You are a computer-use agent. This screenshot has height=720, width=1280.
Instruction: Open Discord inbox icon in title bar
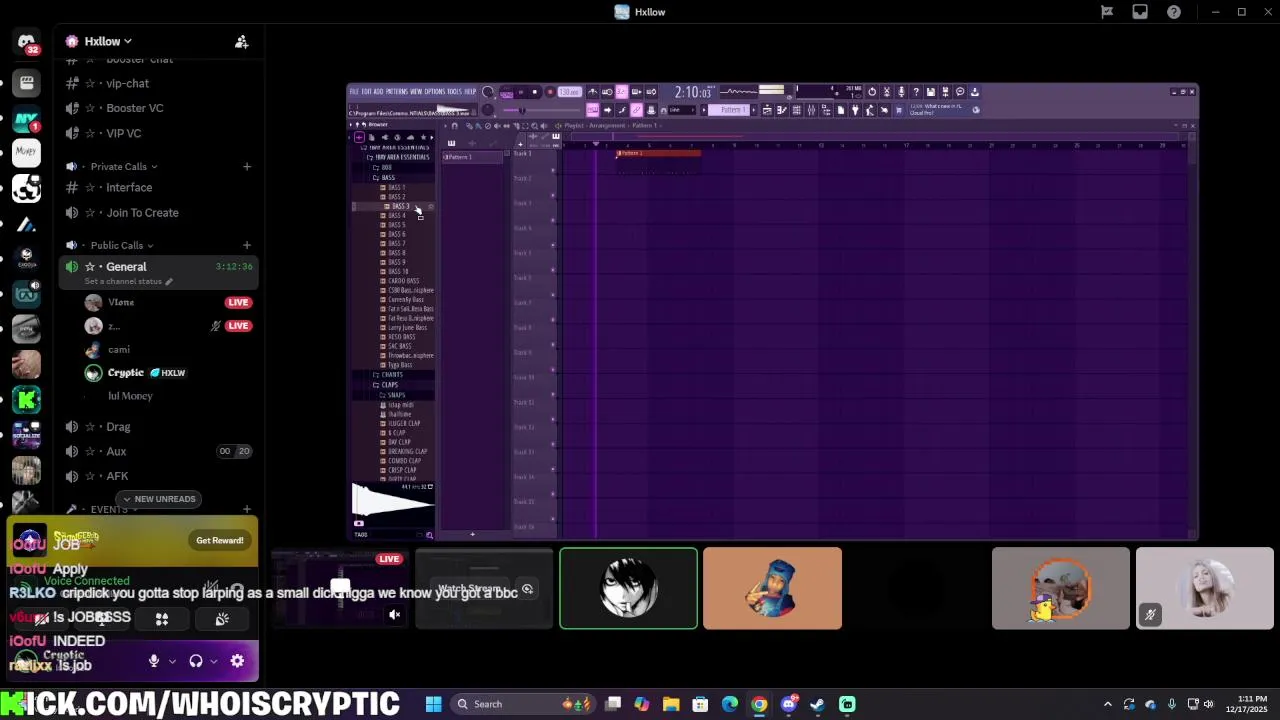(1140, 12)
